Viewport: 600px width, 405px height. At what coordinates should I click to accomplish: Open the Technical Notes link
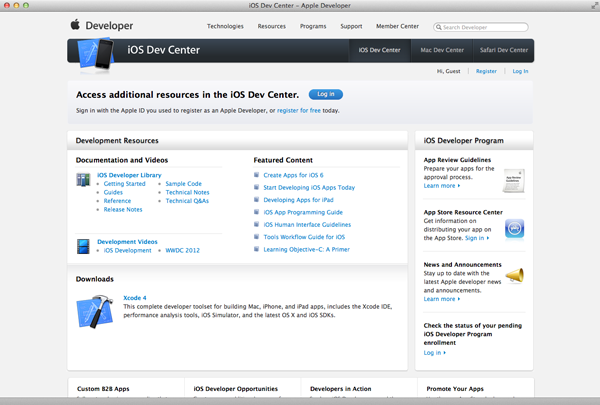pos(187,192)
